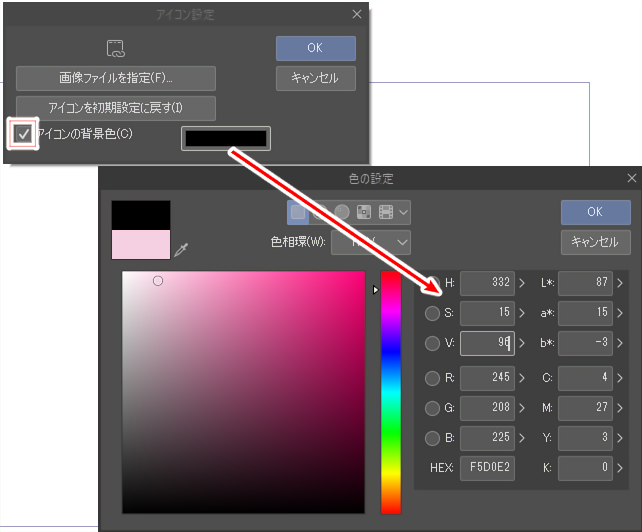Select the sphere-style color mode icon
Viewport: 642px width, 532px height.
(x=342, y=212)
